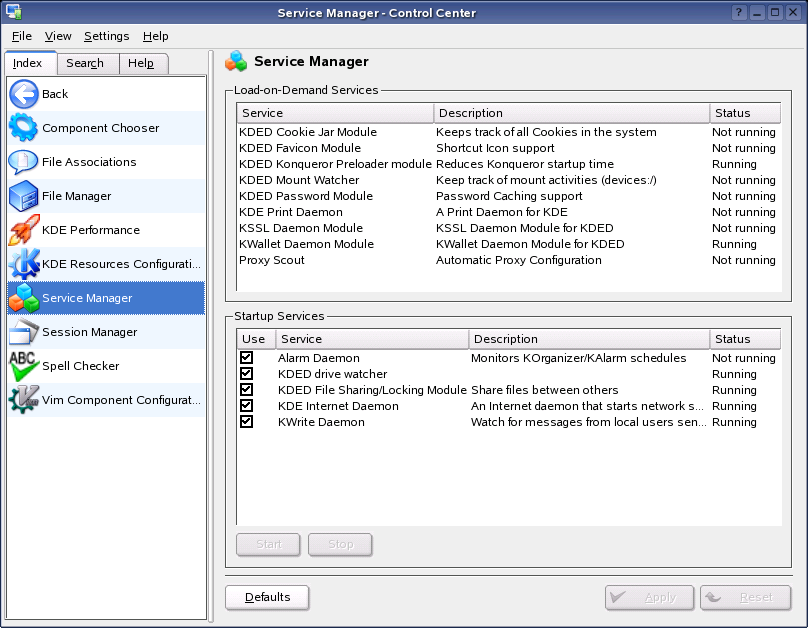The width and height of the screenshot is (808, 628).
Task: Select the KDE Print Daemon row
Action: click(x=509, y=212)
